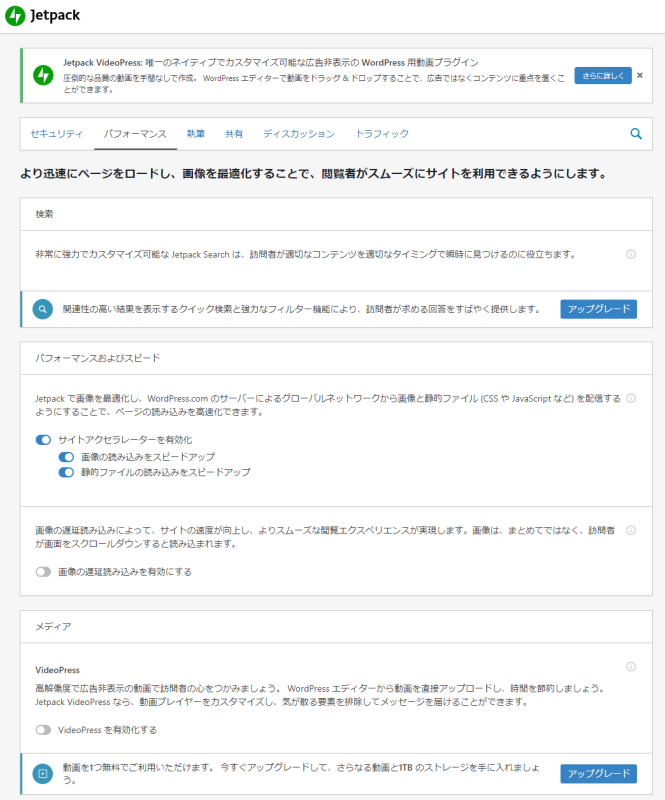Dismiss the VideoPress banner with the X
This screenshot has height=800, width=665.
[640, 76]
